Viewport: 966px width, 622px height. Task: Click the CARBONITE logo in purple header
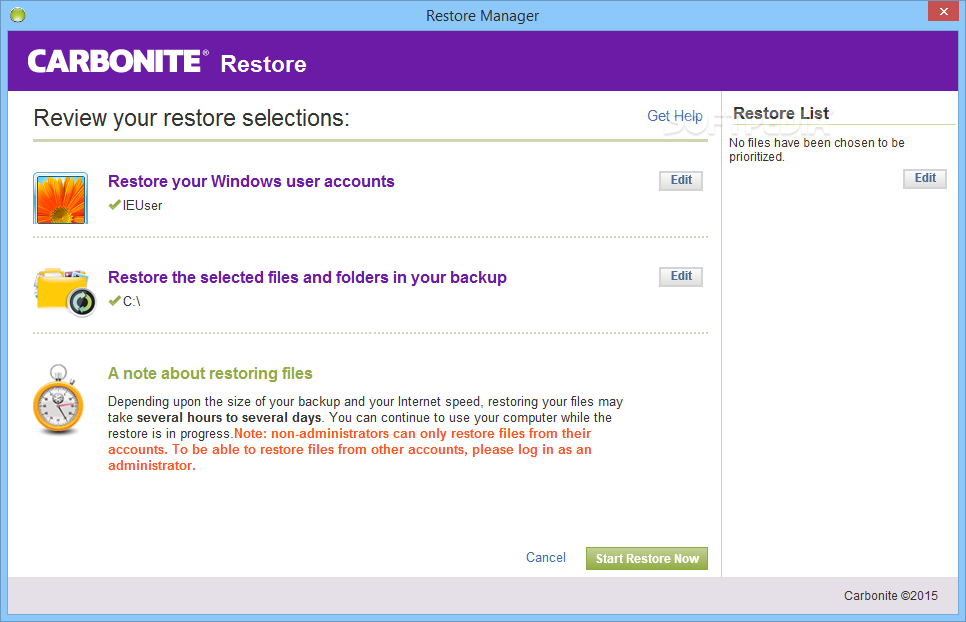coord(118,62)
